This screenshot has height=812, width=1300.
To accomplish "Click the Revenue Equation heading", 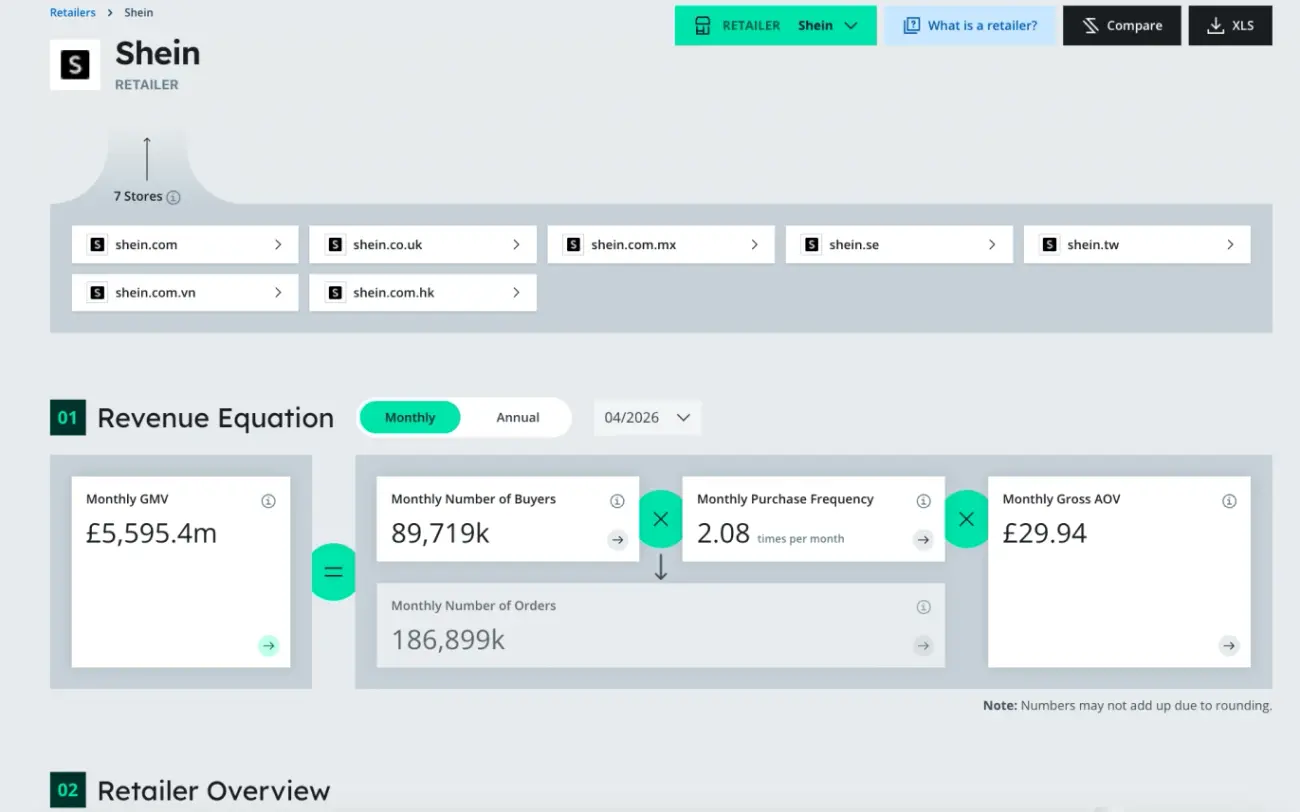I will point(215,418).
